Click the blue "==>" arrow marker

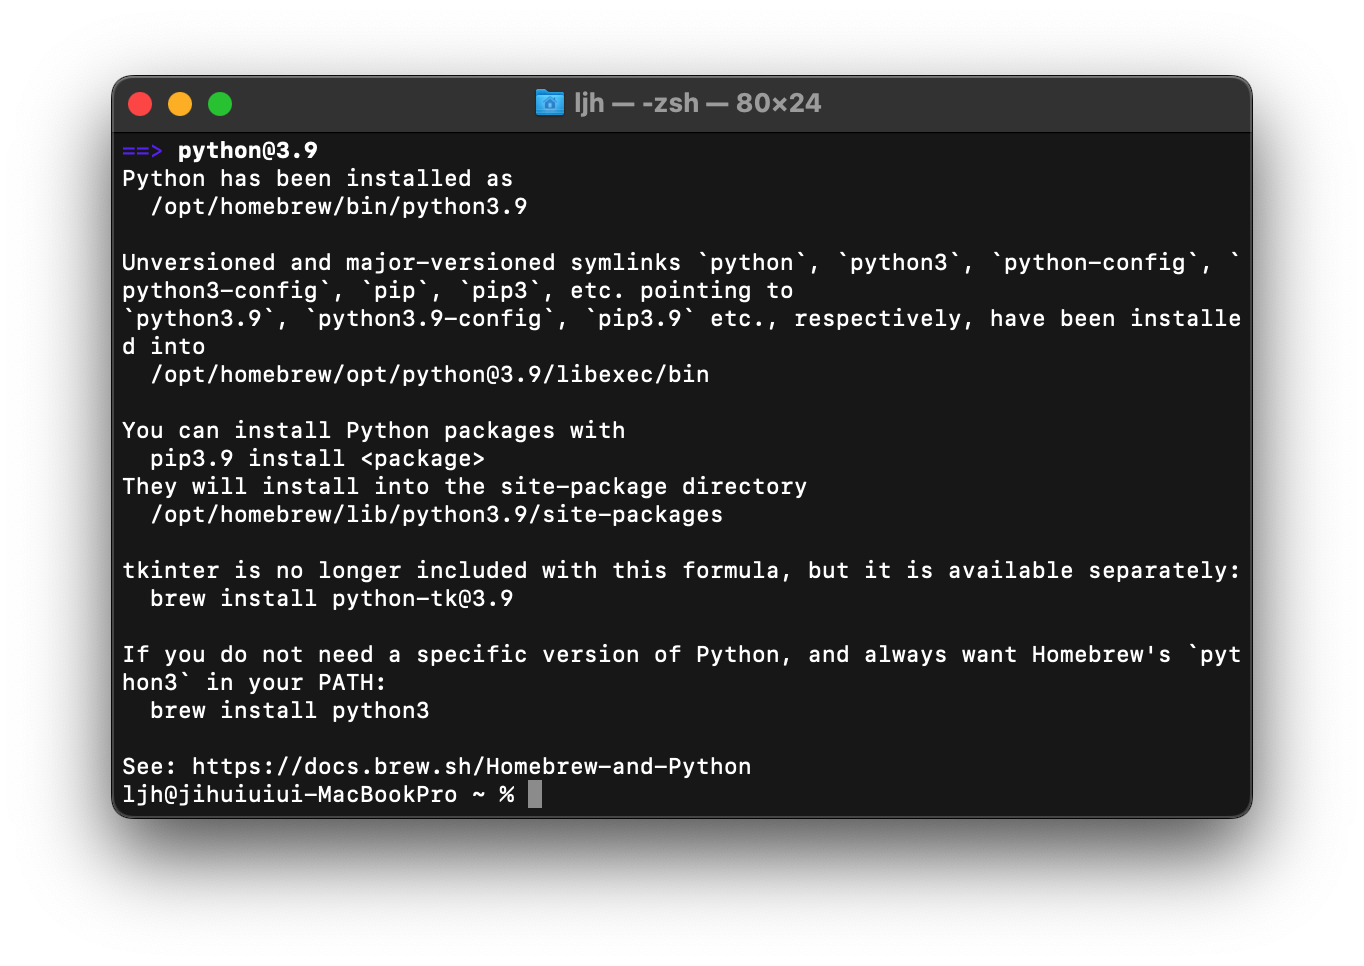click(x=142, y=151)
